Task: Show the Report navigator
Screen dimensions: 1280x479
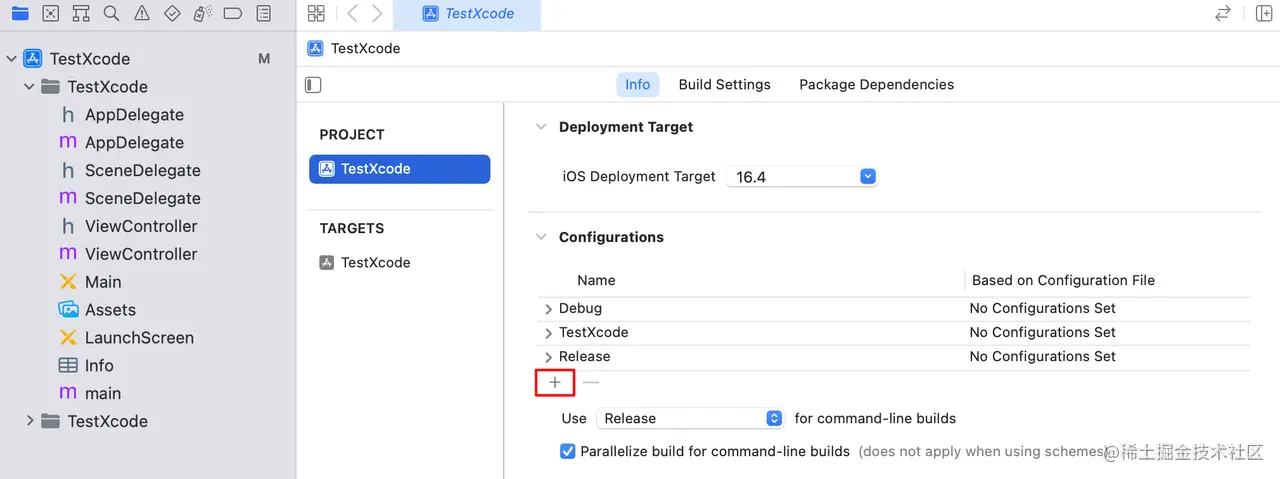Action: click(264, 14)
